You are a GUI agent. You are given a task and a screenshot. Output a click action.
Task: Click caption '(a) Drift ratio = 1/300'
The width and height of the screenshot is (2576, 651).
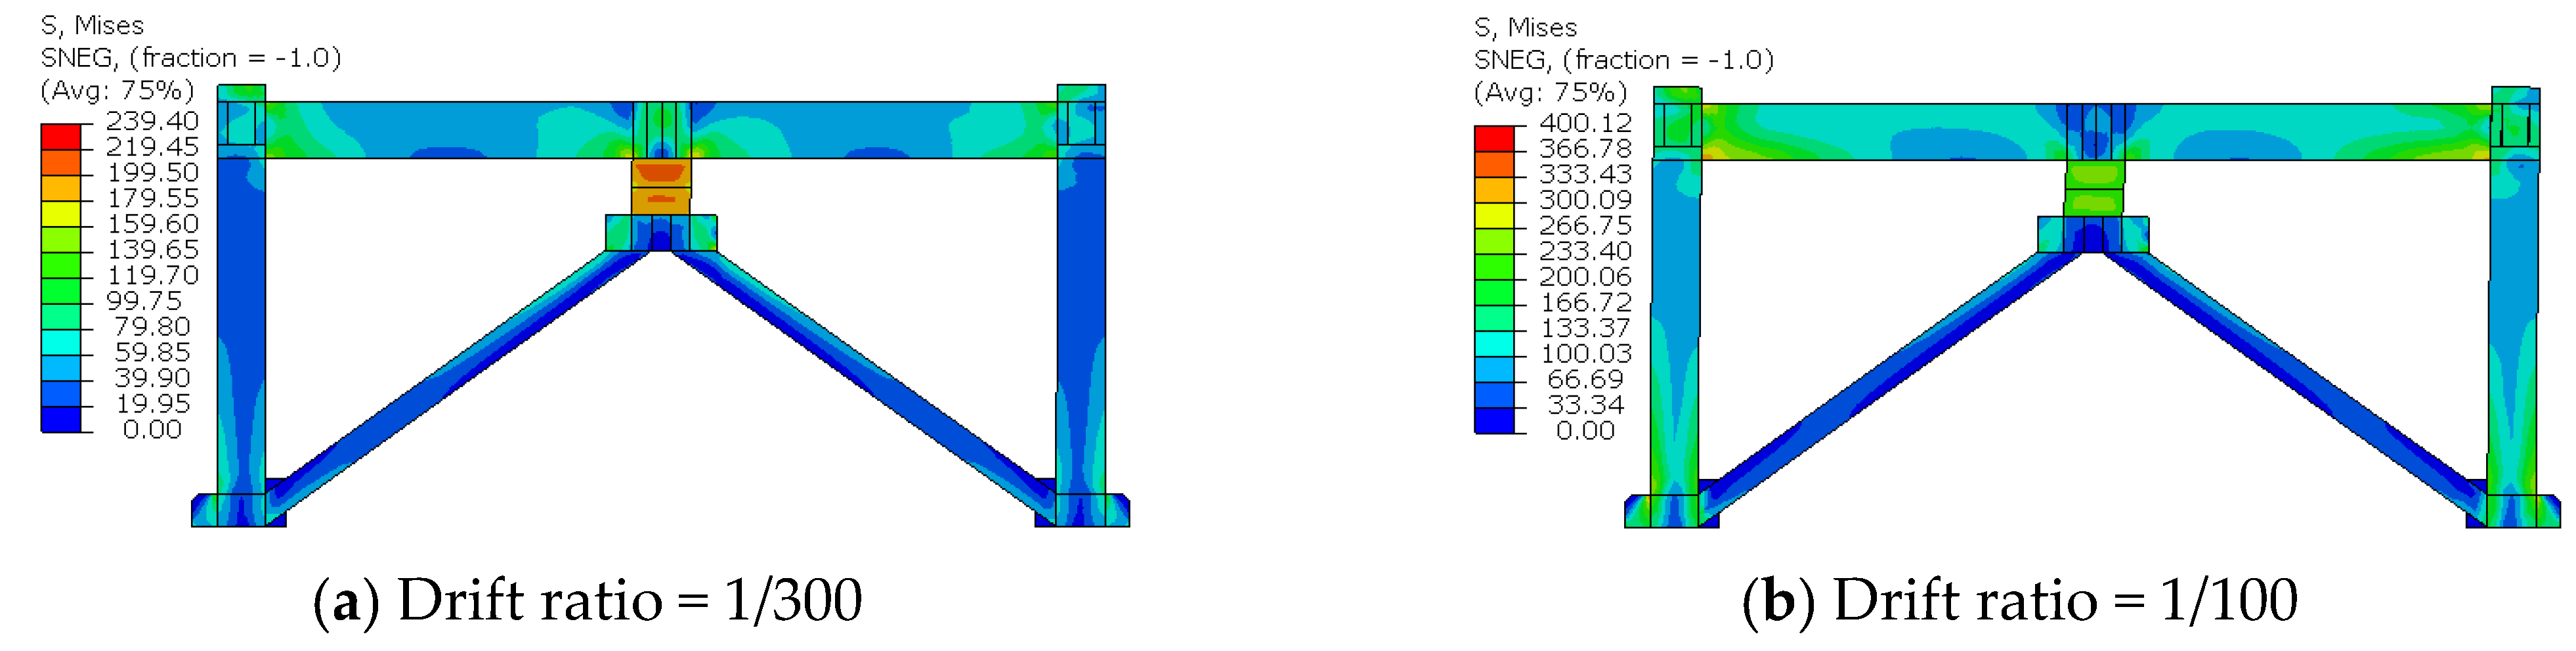coord(588,601)
